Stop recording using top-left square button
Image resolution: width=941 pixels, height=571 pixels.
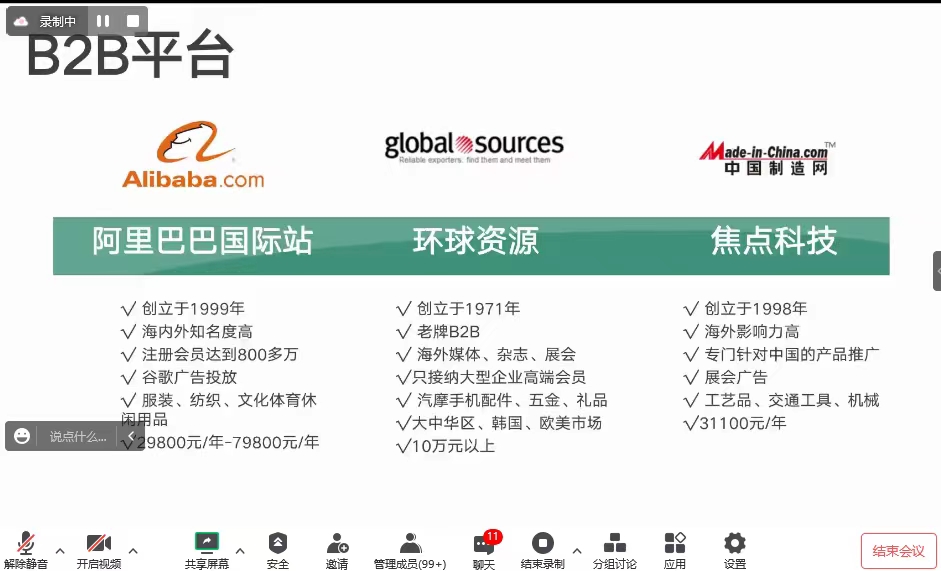(x=133, y=21)
